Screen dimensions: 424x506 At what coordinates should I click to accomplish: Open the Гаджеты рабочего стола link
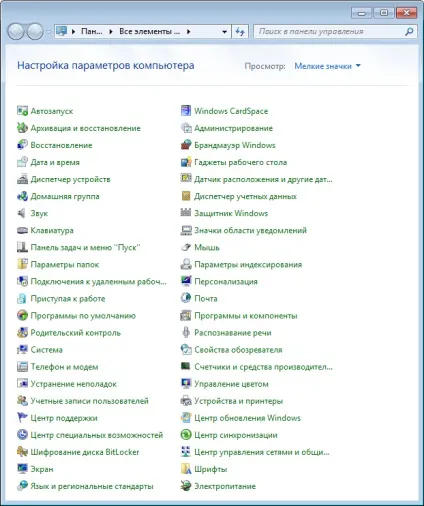(240, 162)
